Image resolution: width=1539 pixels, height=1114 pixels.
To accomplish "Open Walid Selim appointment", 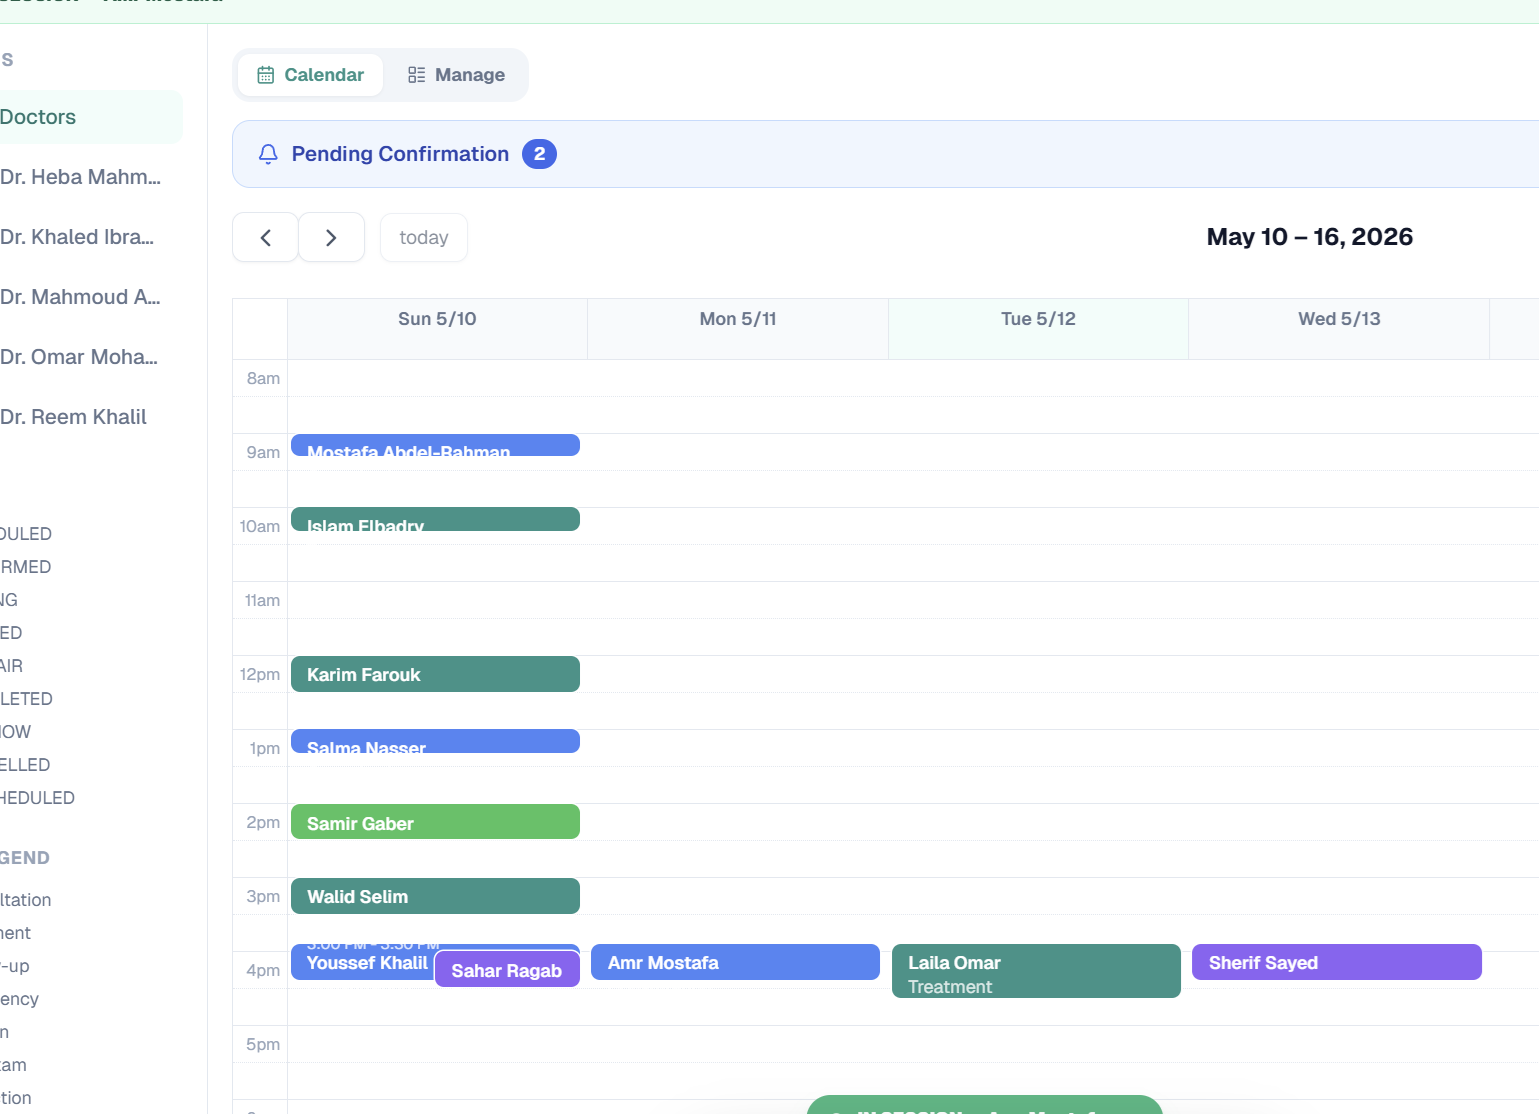I will pos(435,896).
